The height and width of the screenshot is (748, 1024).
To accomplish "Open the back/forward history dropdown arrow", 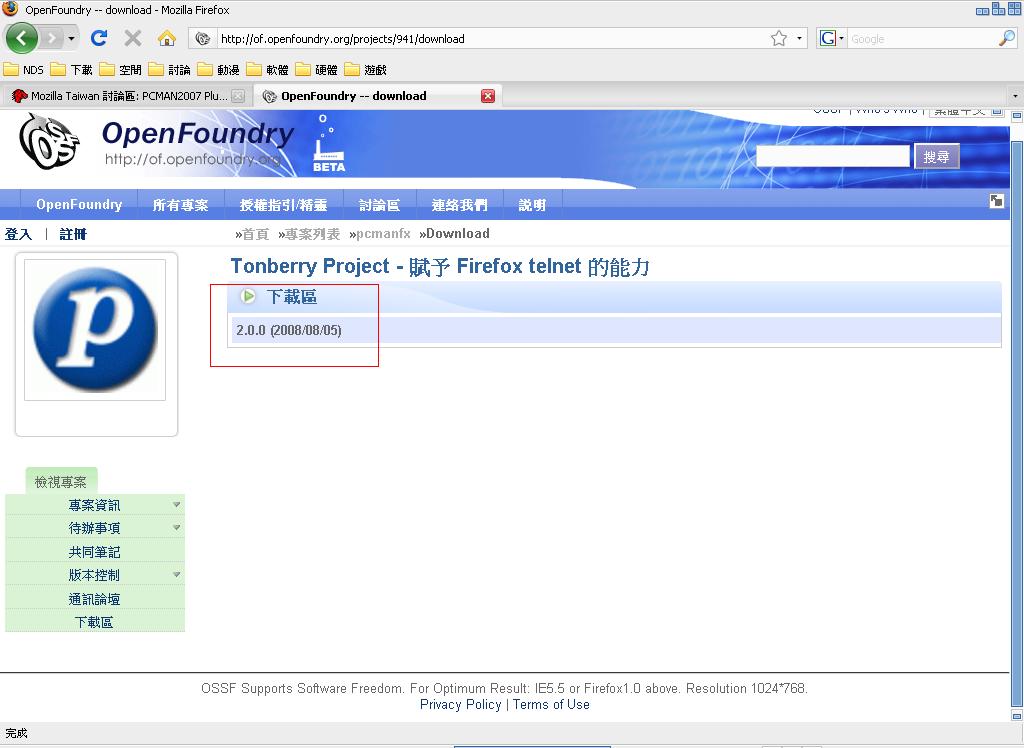I will [71, 39].
